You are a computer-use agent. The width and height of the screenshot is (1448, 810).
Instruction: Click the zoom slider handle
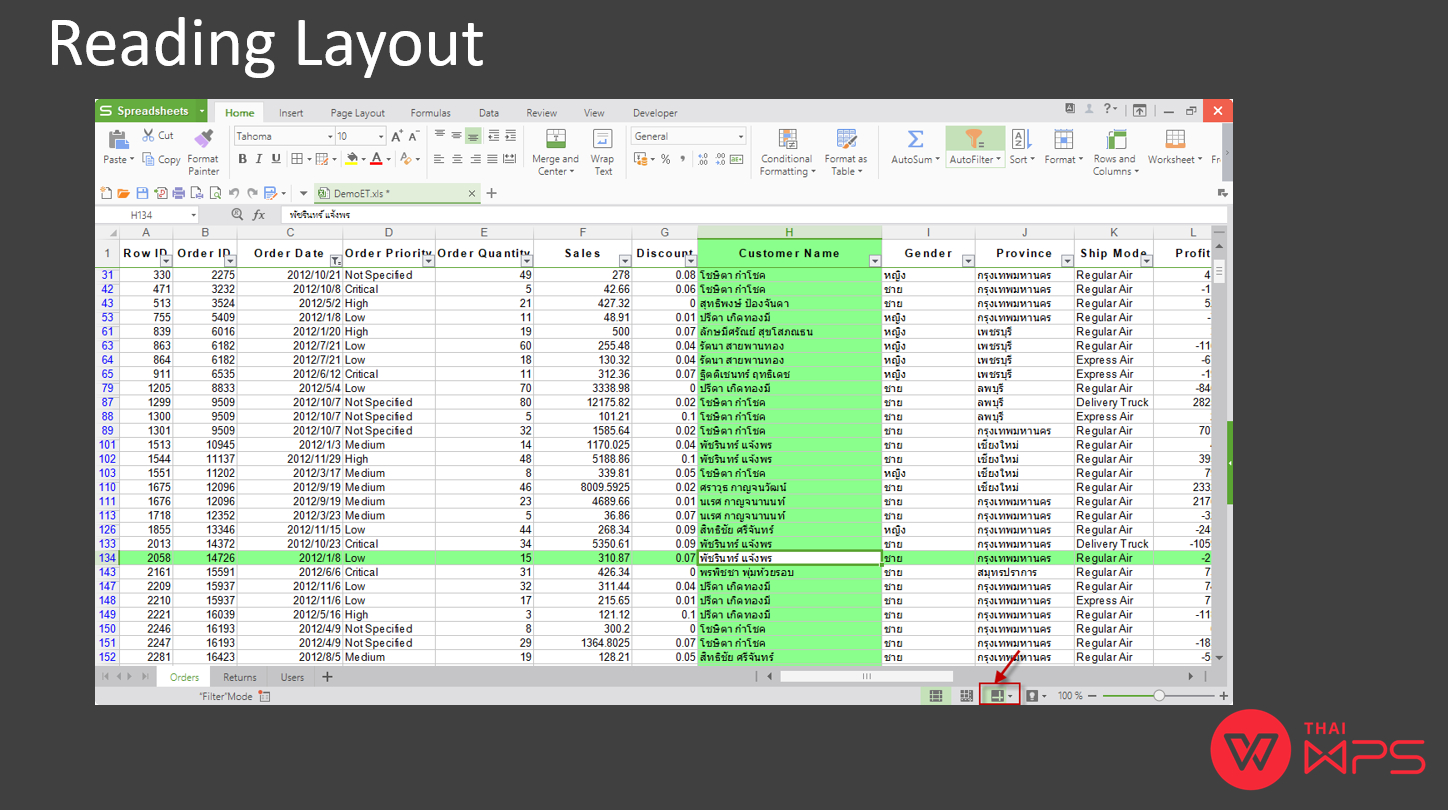[1158, 695]
